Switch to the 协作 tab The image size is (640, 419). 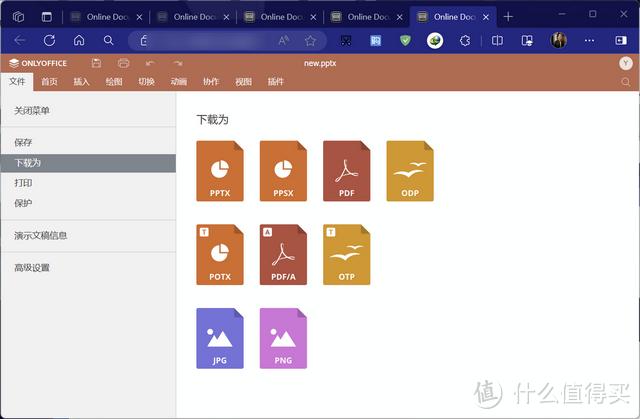click(211, 82)
